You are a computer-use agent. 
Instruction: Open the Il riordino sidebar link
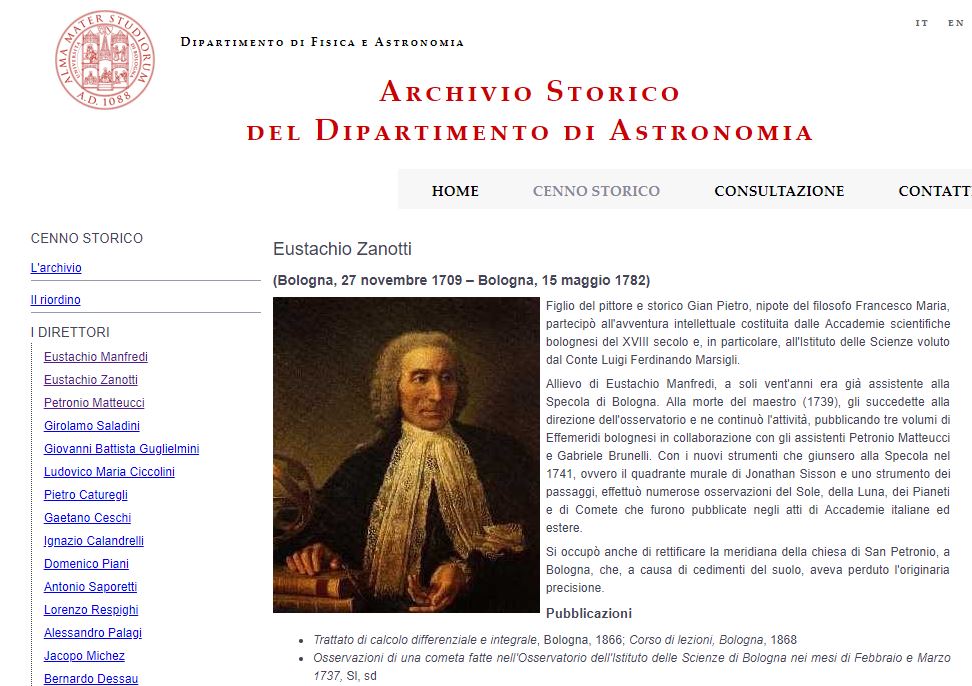click(56, 300)
